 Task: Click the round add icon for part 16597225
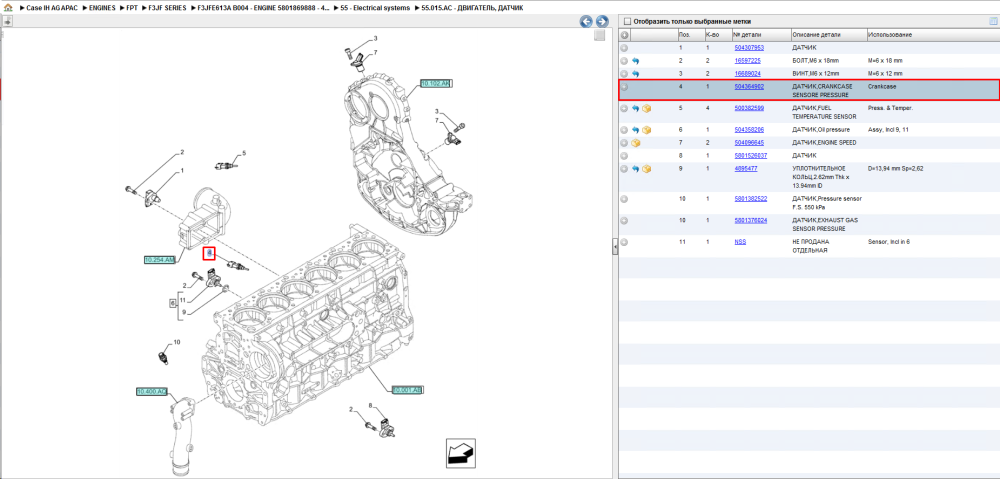click(624, 61)
